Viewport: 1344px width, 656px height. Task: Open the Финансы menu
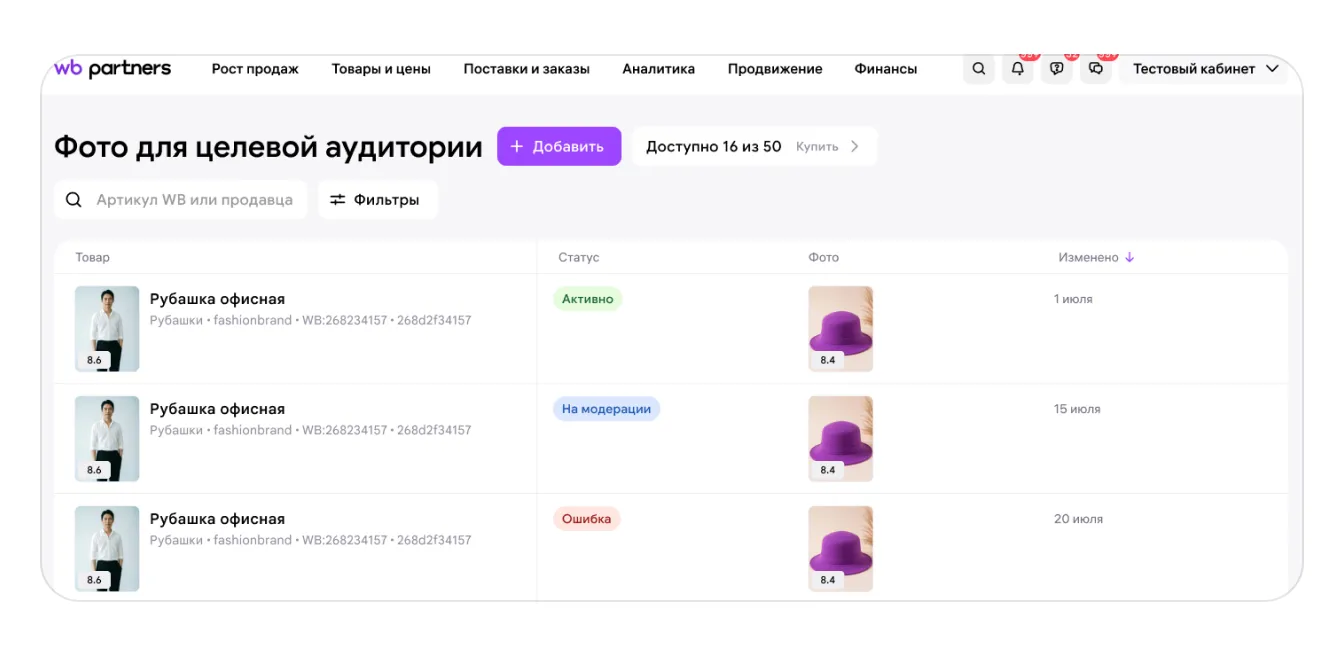coord(886,69)
